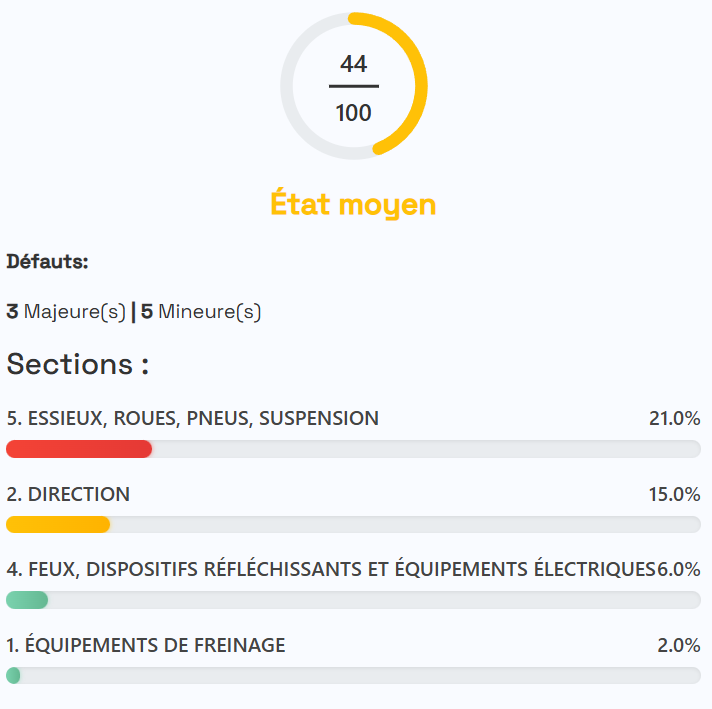
Task: Open the 2. Direction section
Action: tap(68, 494)
